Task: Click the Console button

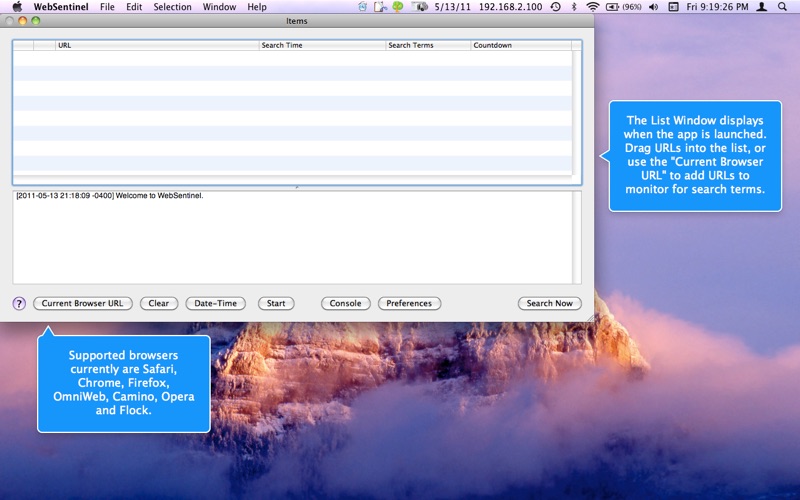Action: tap(345, 304)
